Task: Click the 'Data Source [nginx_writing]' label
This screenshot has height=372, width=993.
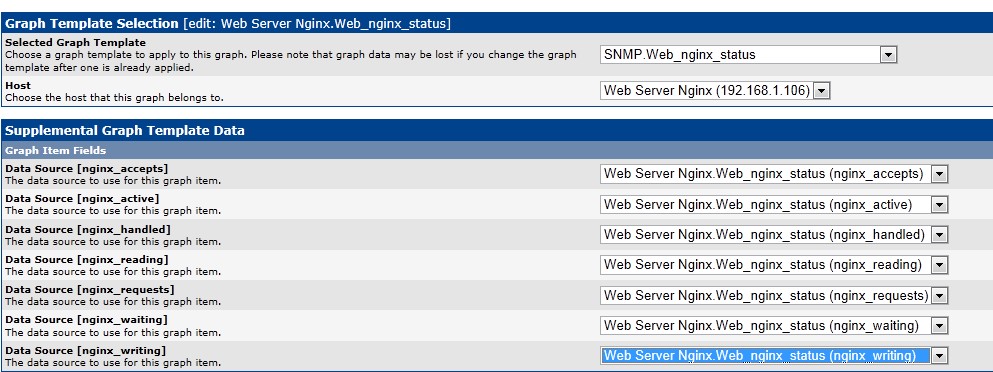Action: tap(85, 350)
